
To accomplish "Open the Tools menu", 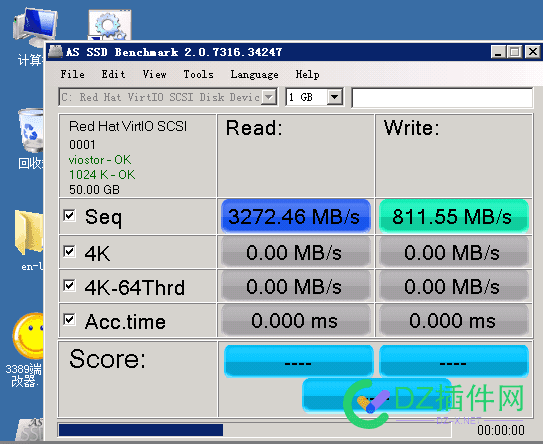I will [198, 74].
